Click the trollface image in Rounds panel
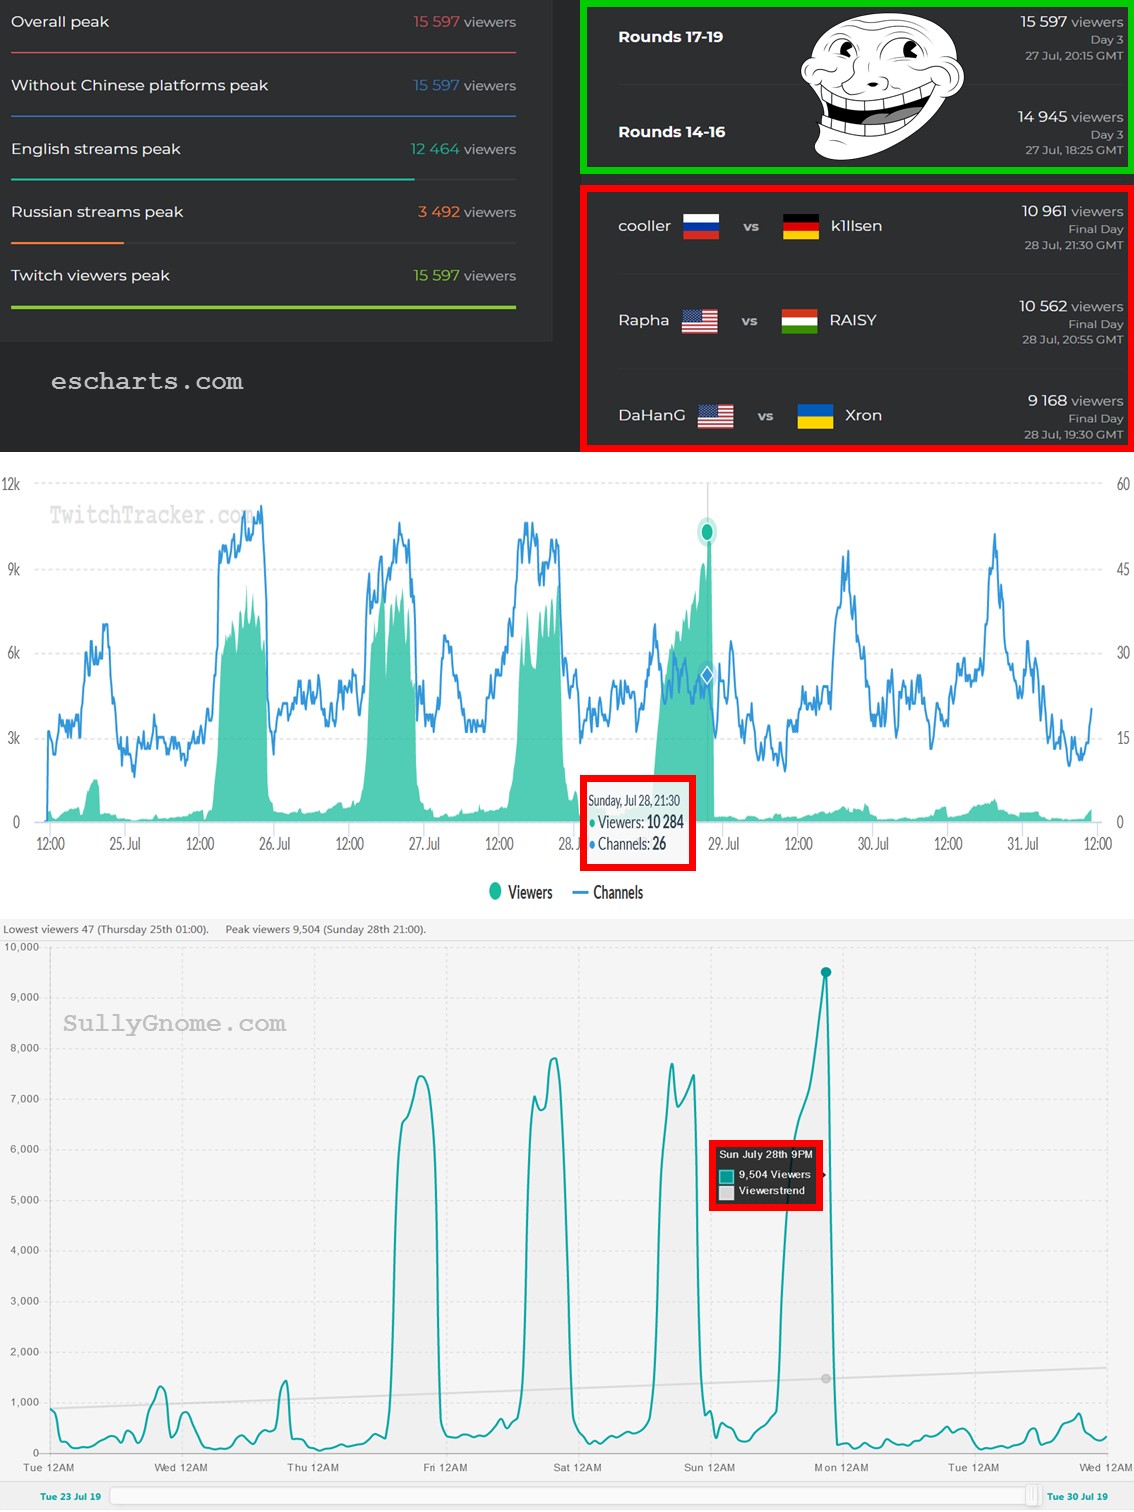 [x=881, y=87]
